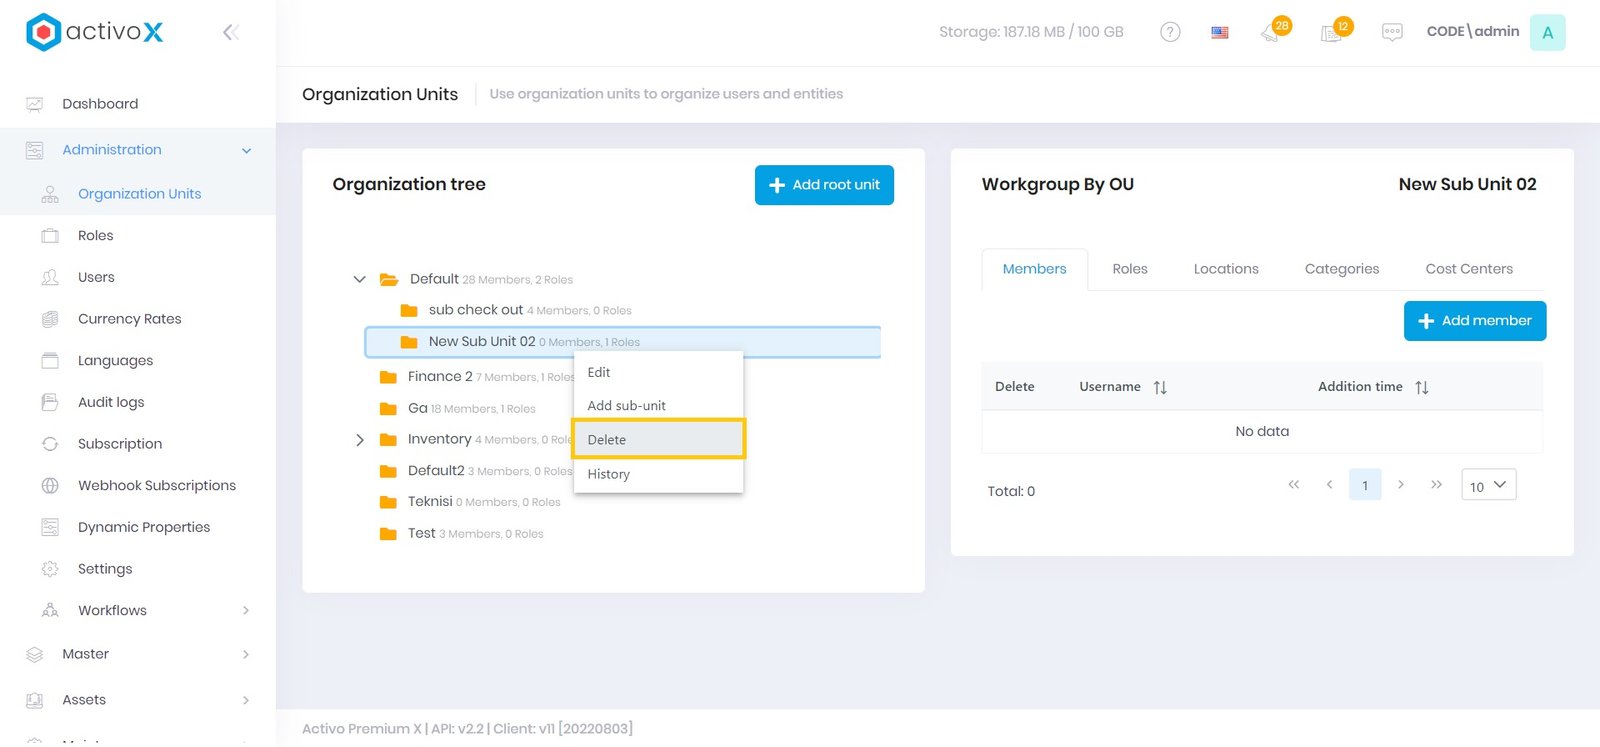Switch to the Cost Centers tab
The height and width of the screenshot is (747, 1600).
click(x=1468, y=269)
